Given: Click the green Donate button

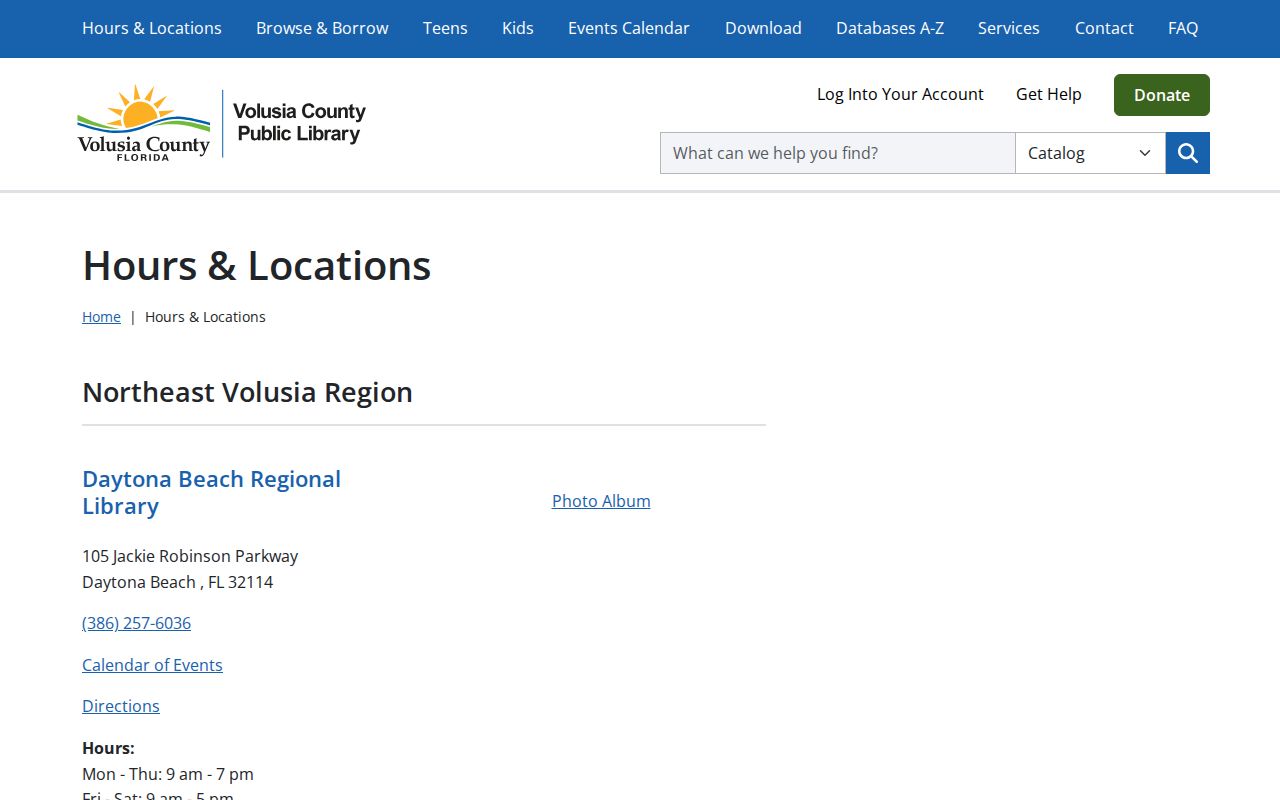Looking at the screenshot, I should (x=1162, y=95).
